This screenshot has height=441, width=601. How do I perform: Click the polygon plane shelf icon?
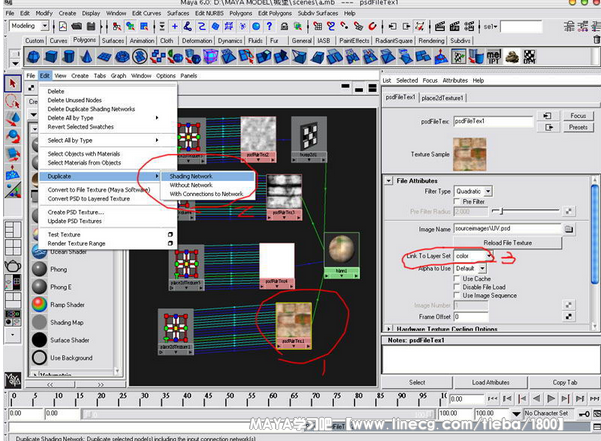point(104,57)
